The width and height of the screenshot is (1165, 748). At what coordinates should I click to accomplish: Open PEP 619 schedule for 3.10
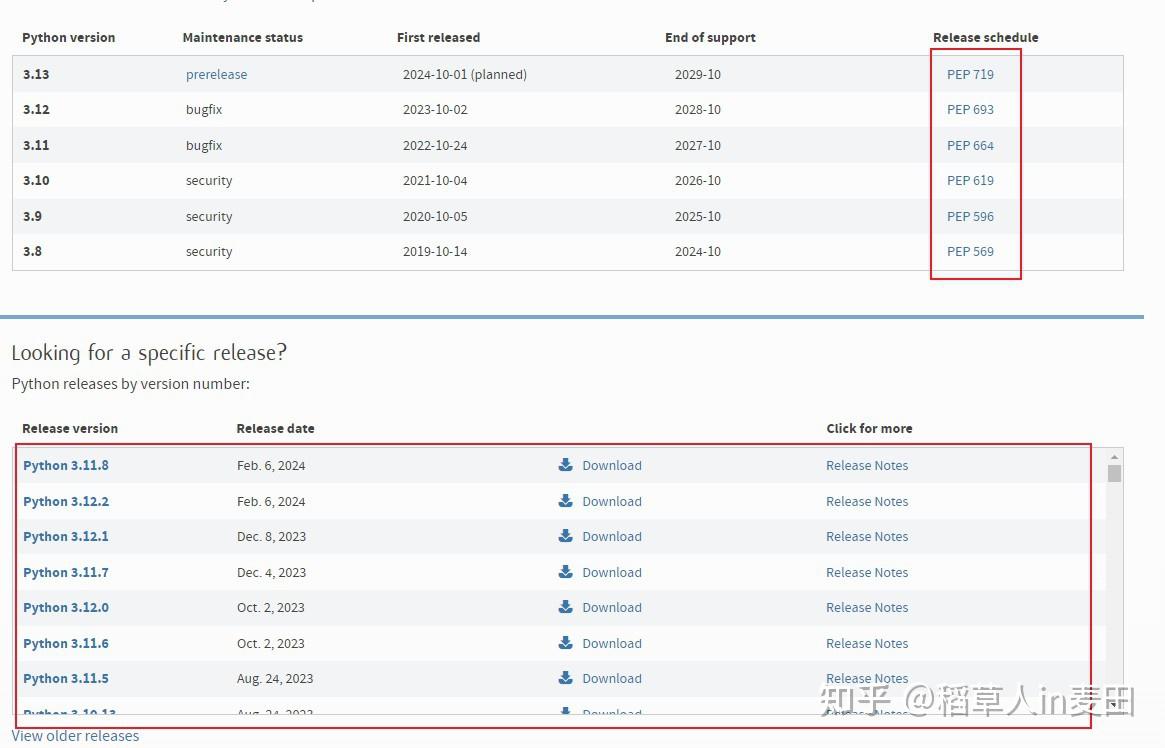pyautogui.click(x=970, y=181)
